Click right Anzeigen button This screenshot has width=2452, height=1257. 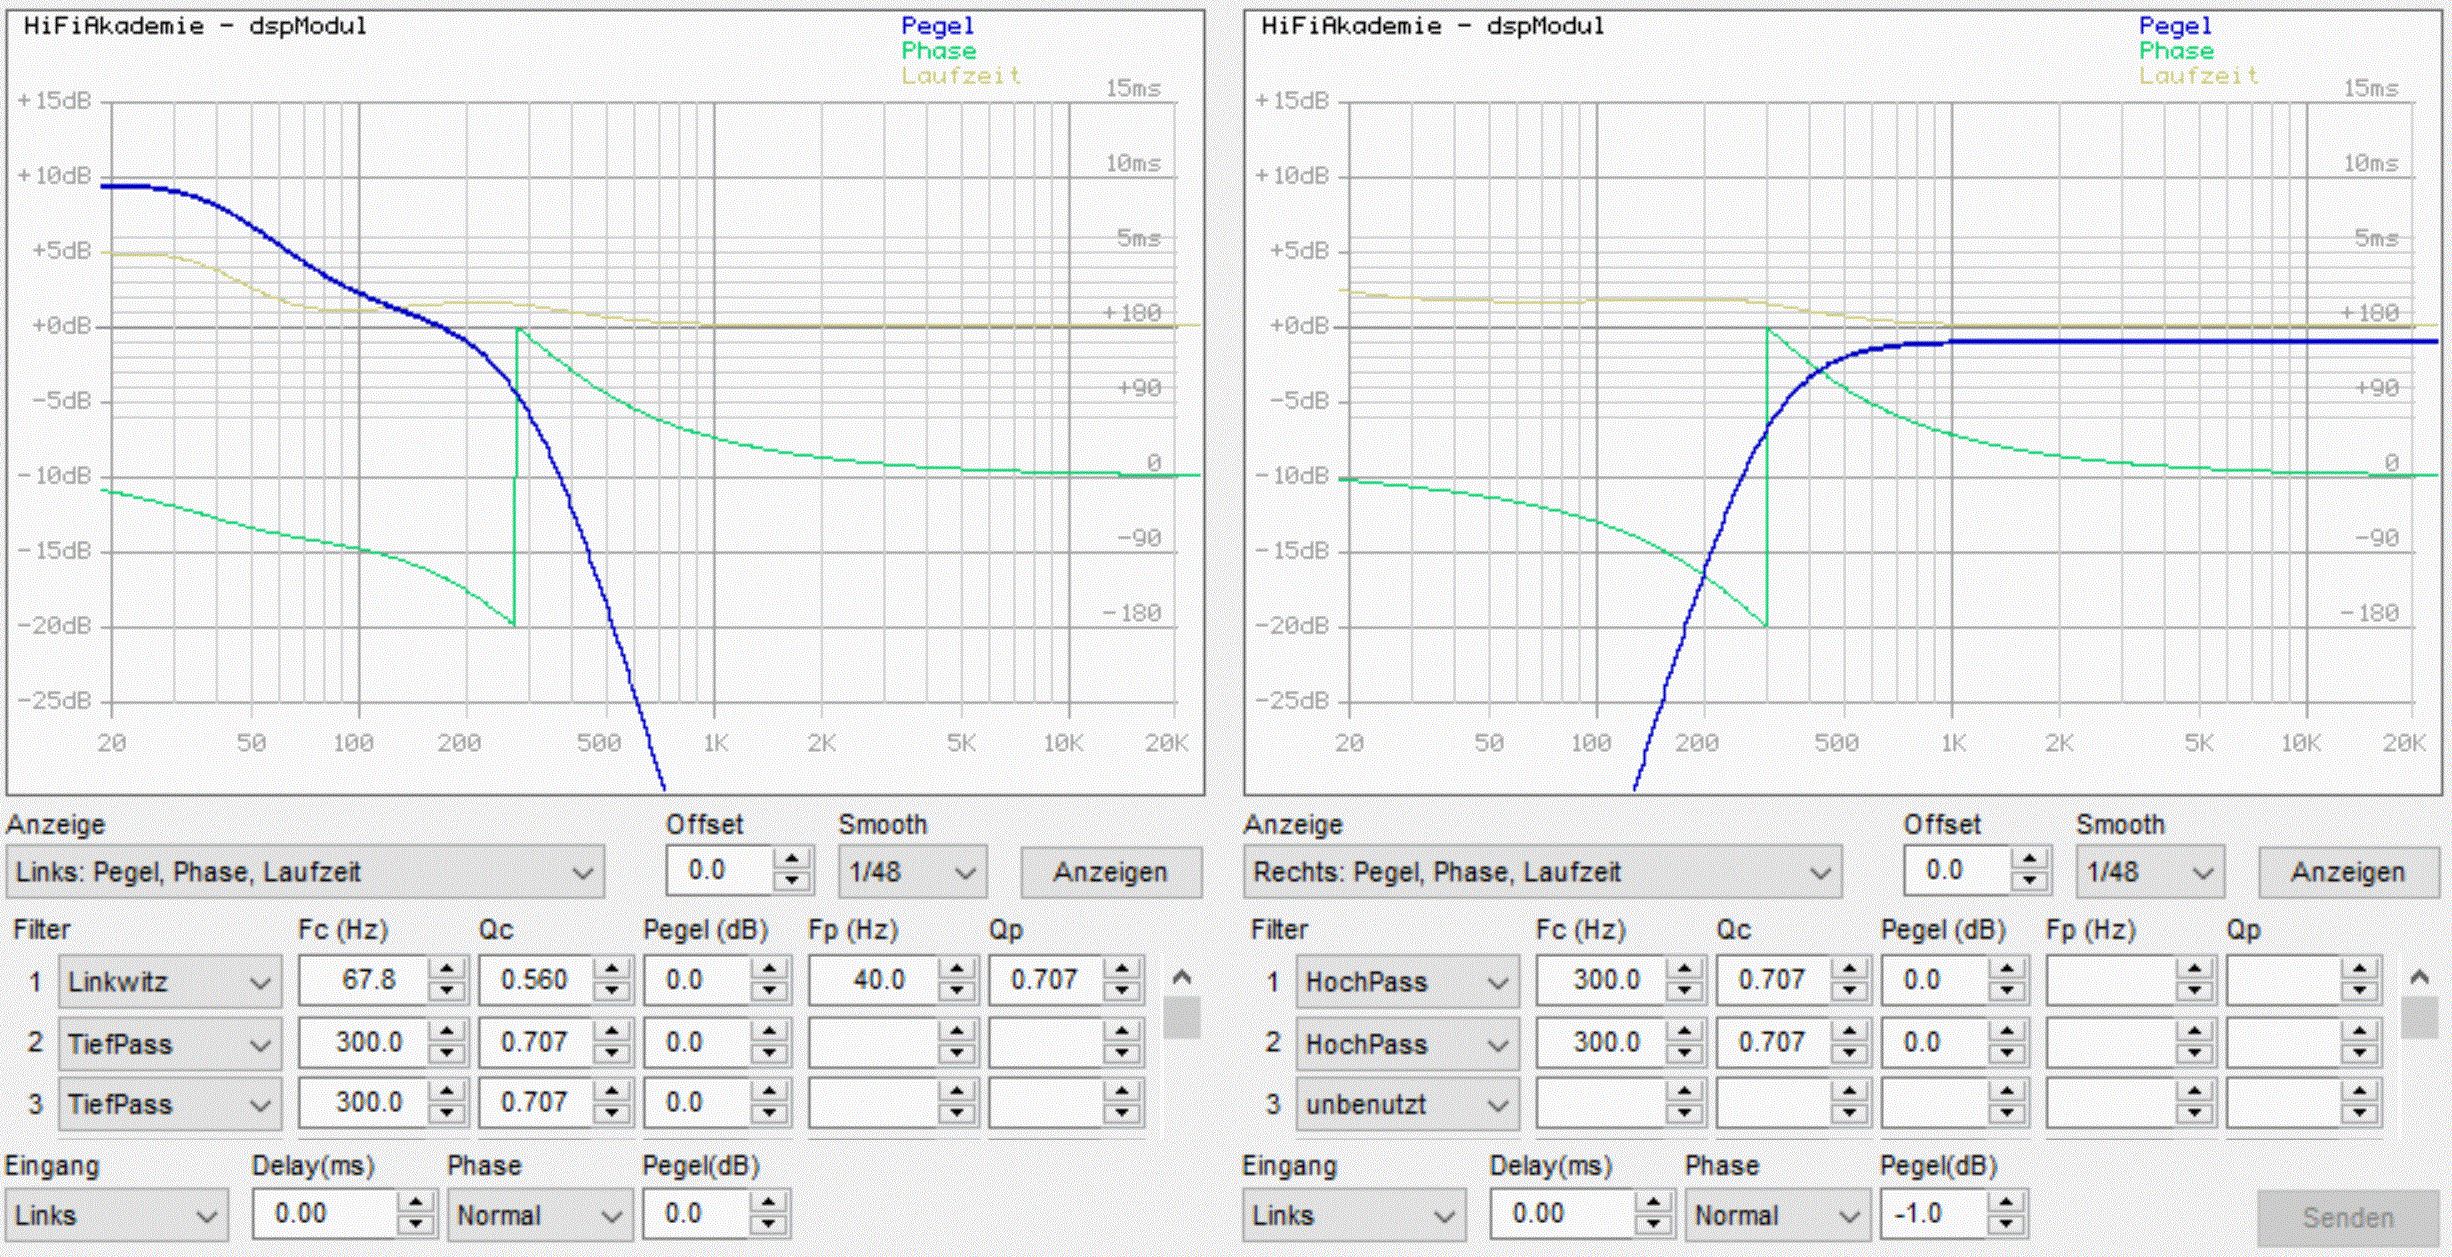[x=2347, y=872]
